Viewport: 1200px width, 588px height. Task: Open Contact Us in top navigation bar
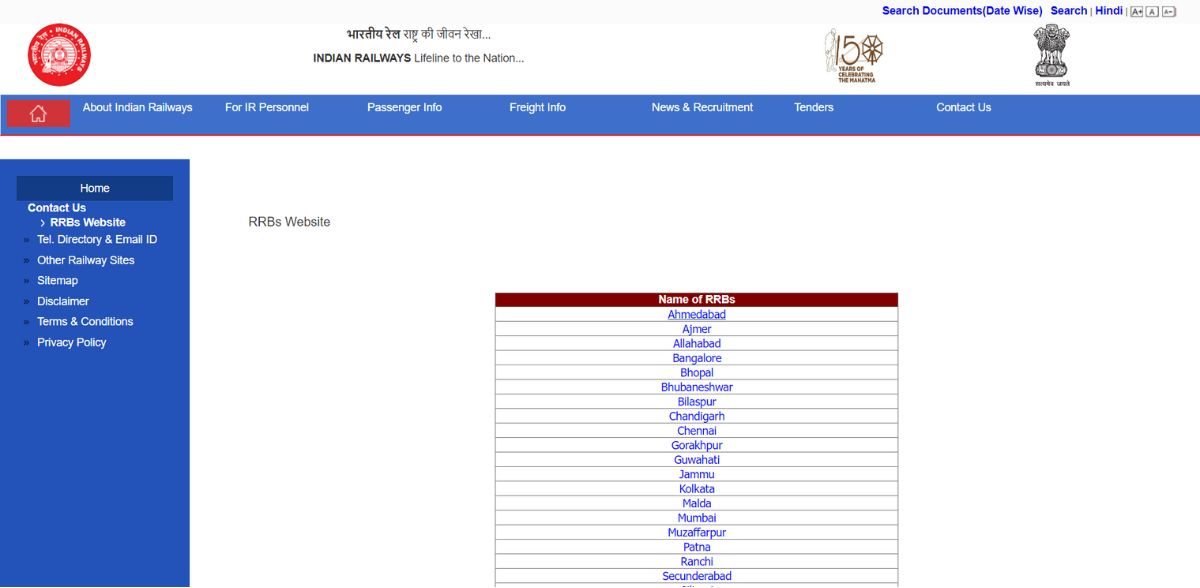pyautogui.click(x=963, y=108)
